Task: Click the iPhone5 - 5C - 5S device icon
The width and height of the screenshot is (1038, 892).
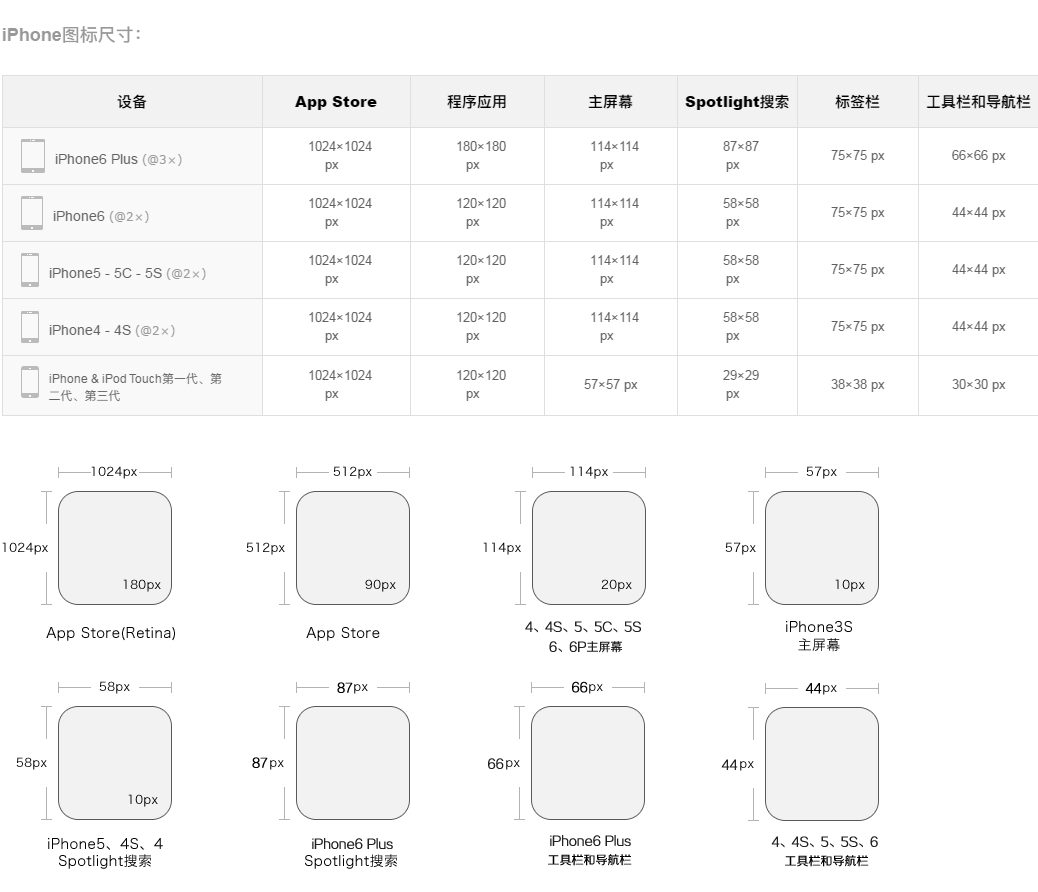Action: pos(30,270)
